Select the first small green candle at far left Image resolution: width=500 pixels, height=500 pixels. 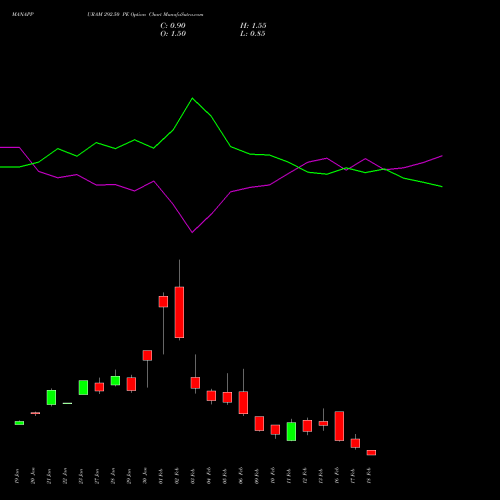19,423
